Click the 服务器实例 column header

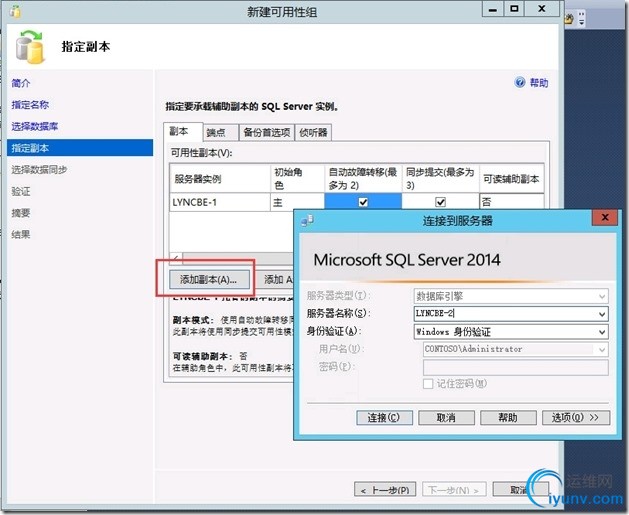pos(220,178)
